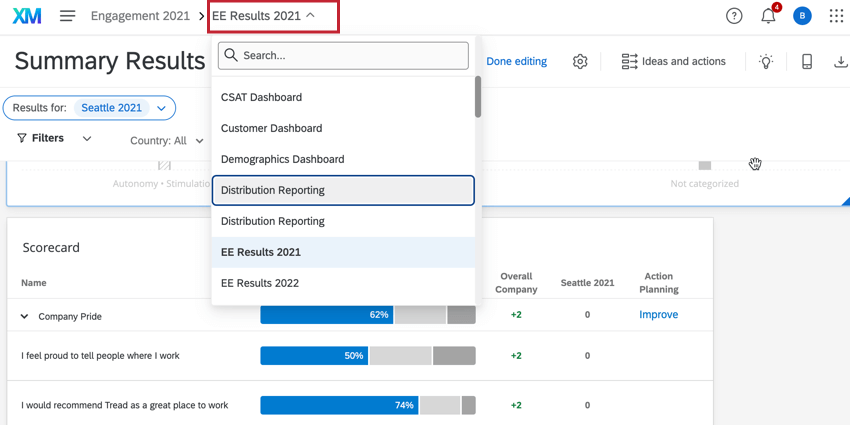Screen dimensions: 850x425
Task: Toggle mobile preview icon
Action: (807, 62)
